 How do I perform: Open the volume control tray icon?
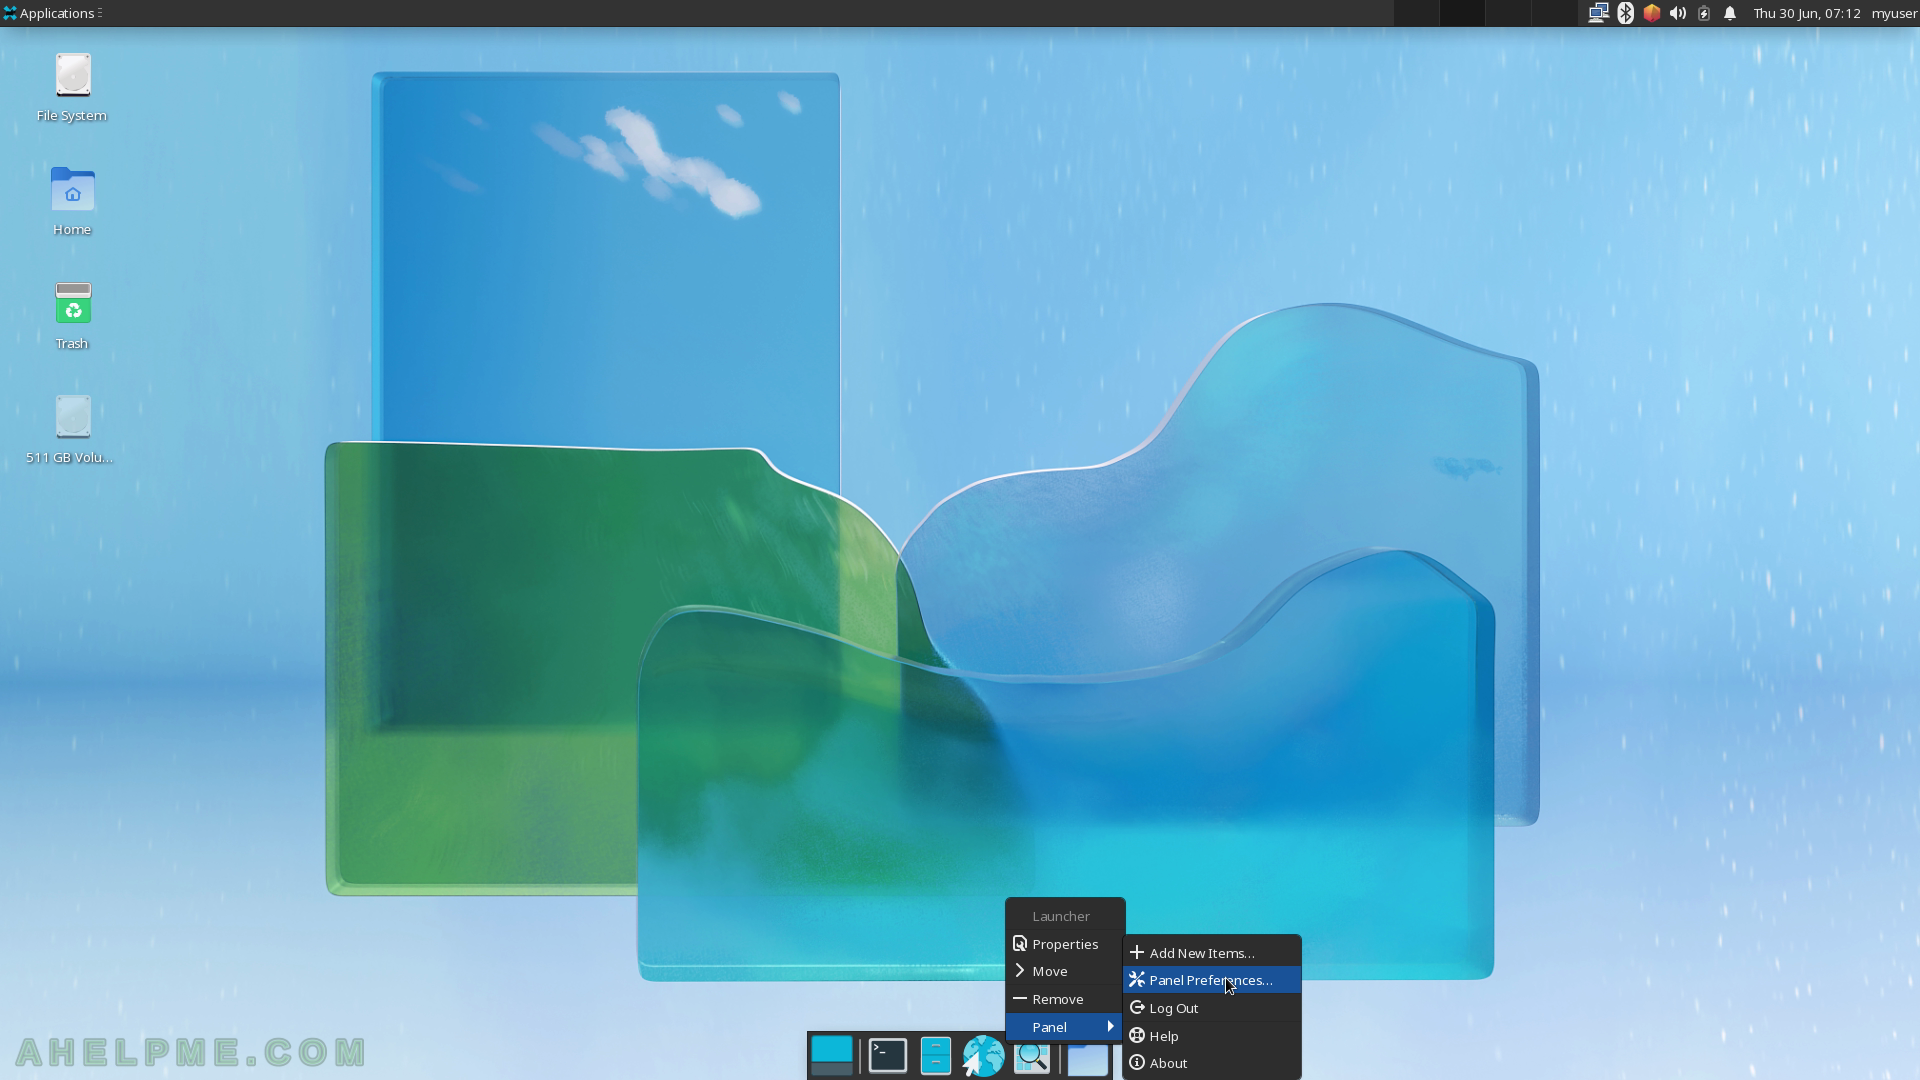(1678, 13)
